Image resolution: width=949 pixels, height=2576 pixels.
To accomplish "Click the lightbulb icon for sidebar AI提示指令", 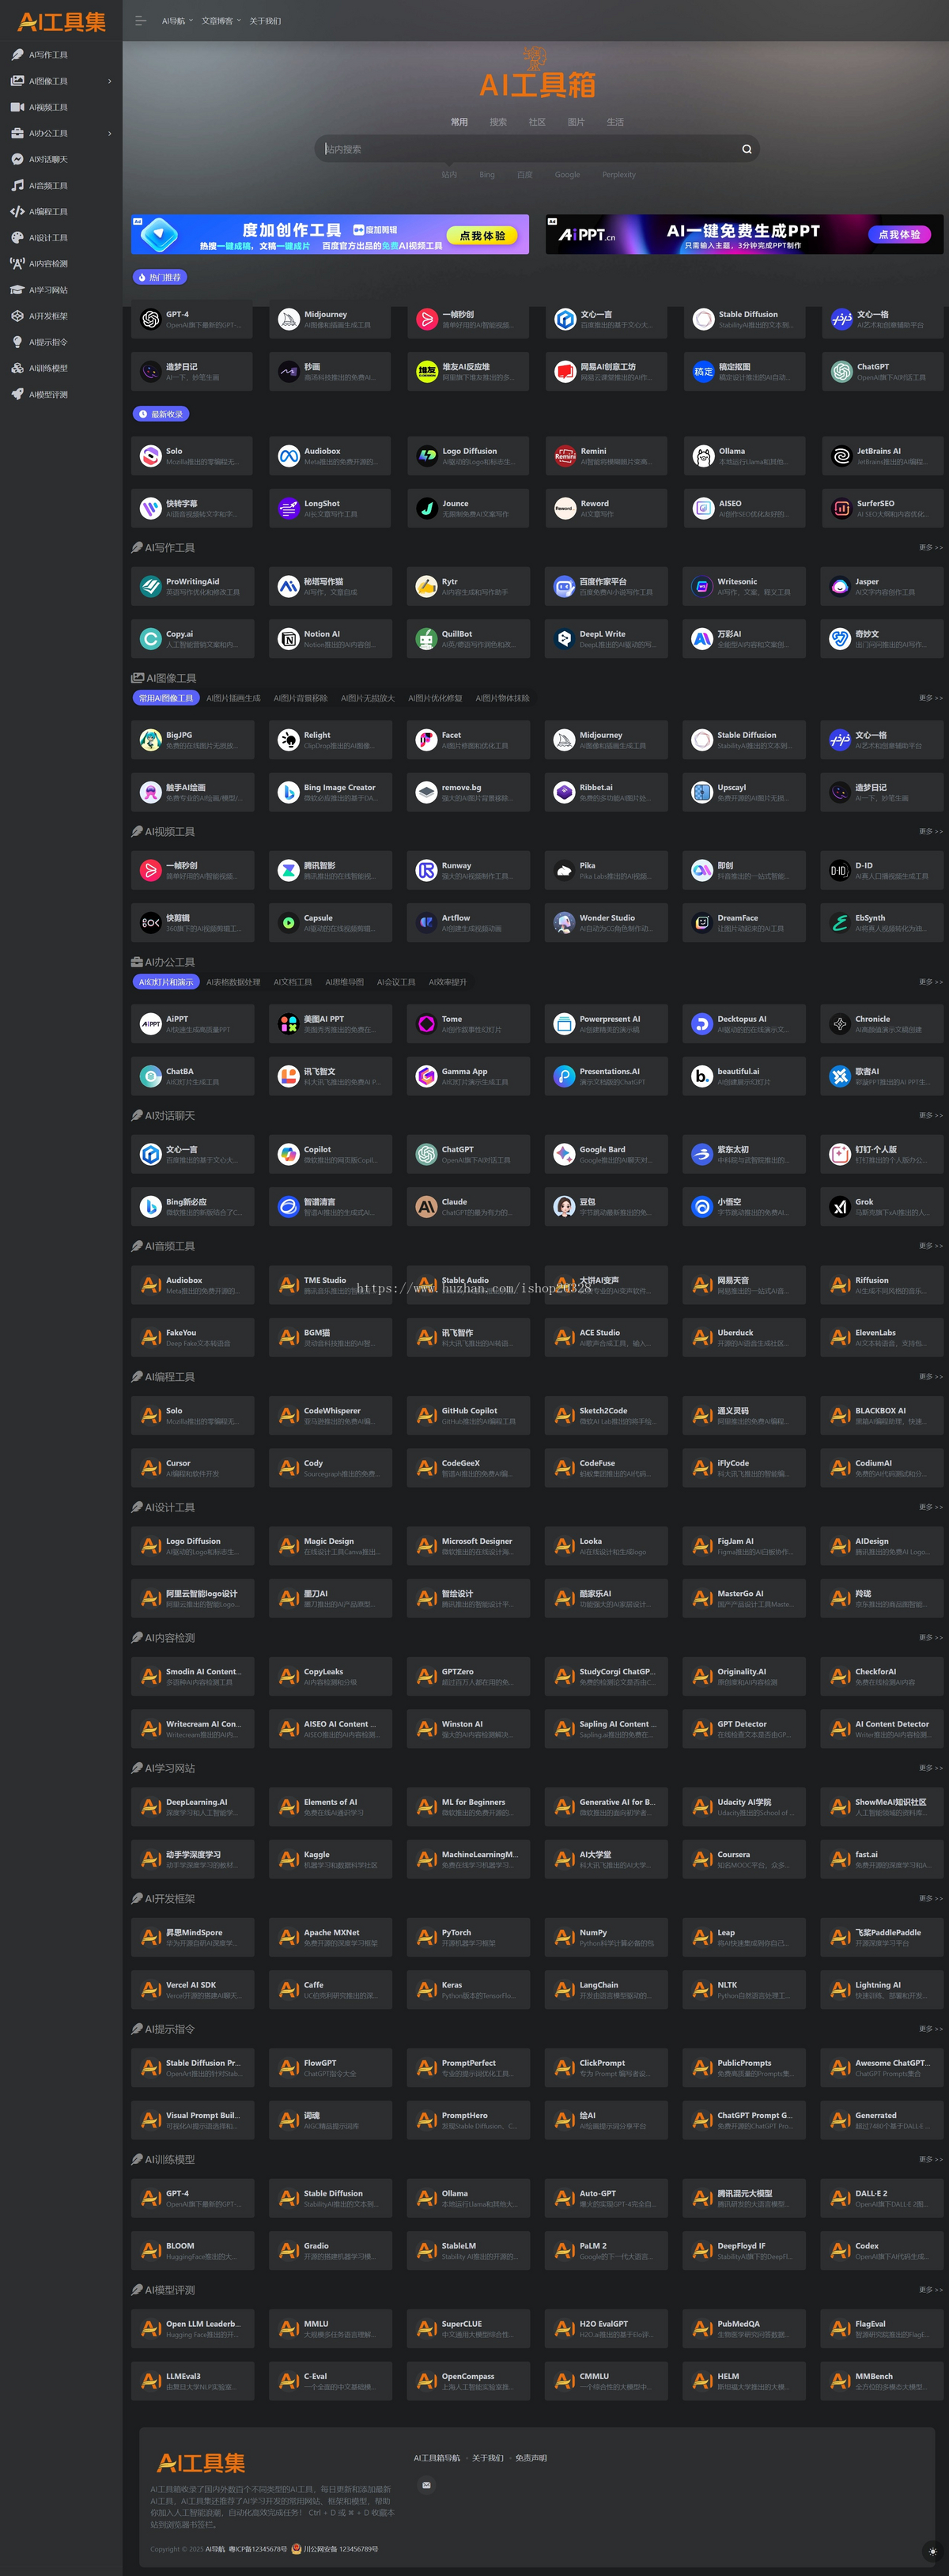I will pos(17,342).
